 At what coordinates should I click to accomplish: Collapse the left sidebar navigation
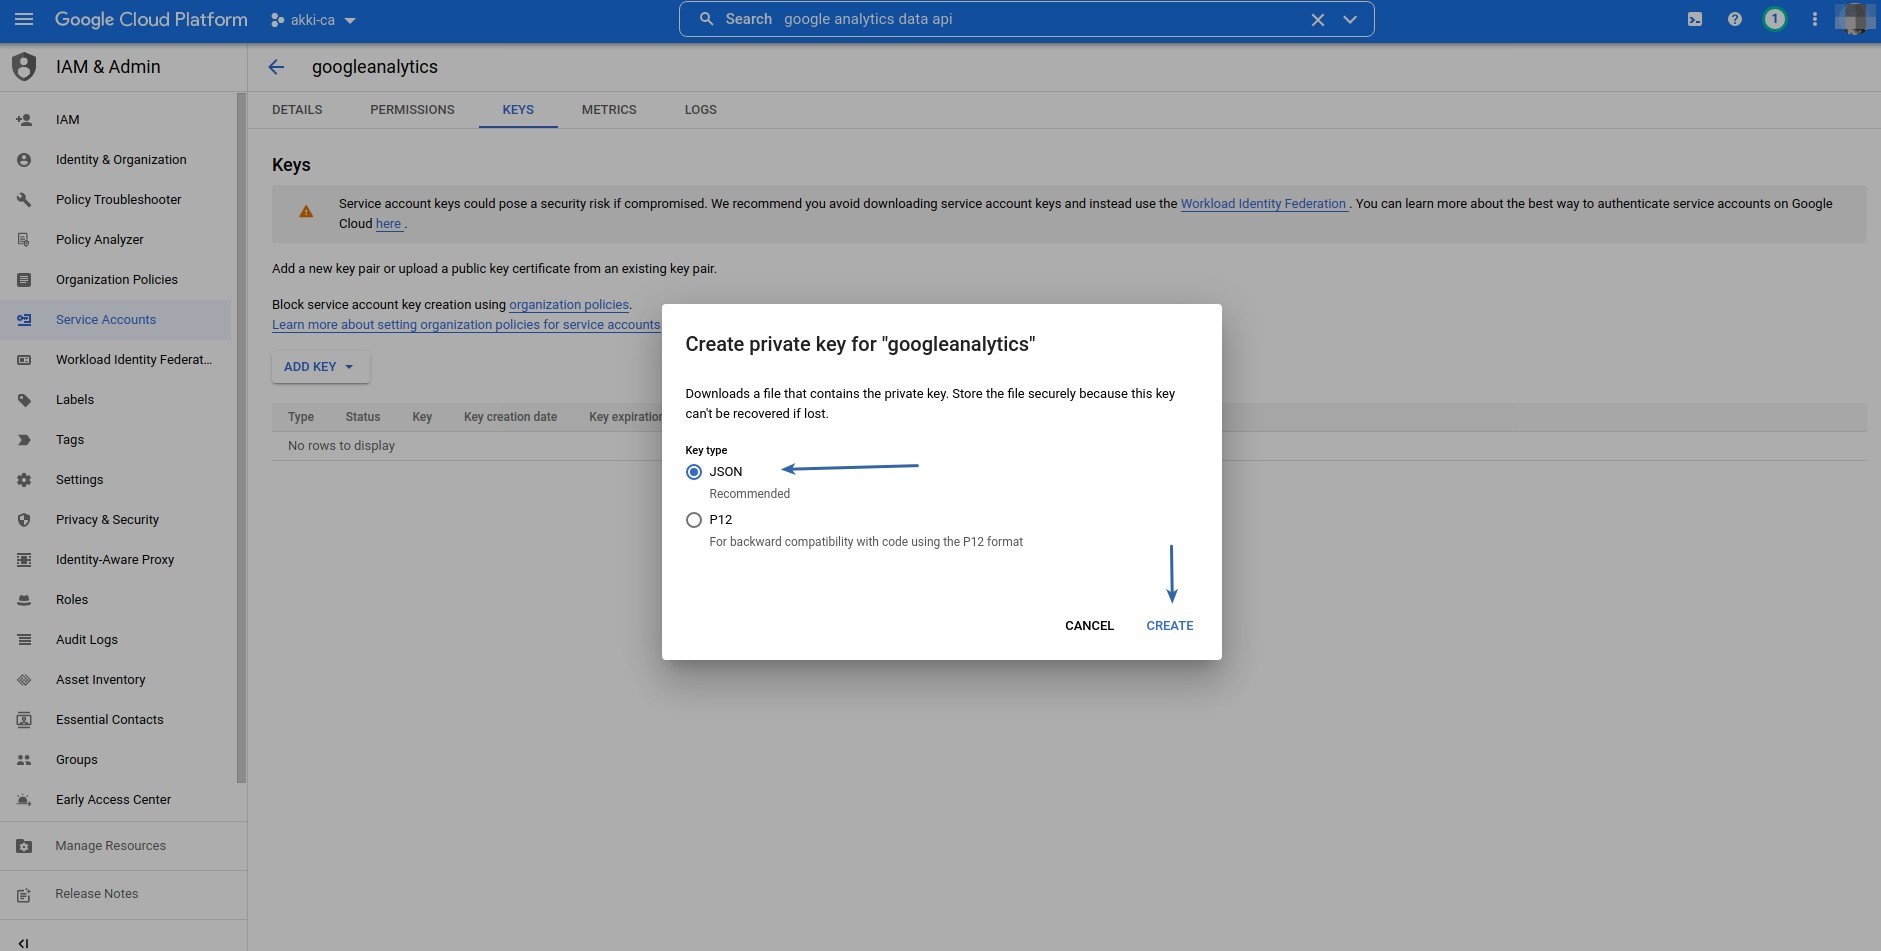[x=23, y=942]
